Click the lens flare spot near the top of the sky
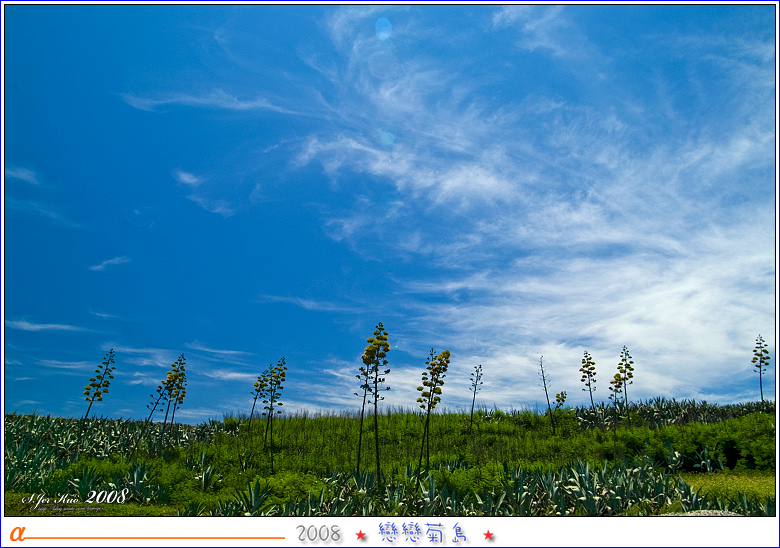Image resolution: width=780 pixels, height=548 pixels. [x=383, y=28]
